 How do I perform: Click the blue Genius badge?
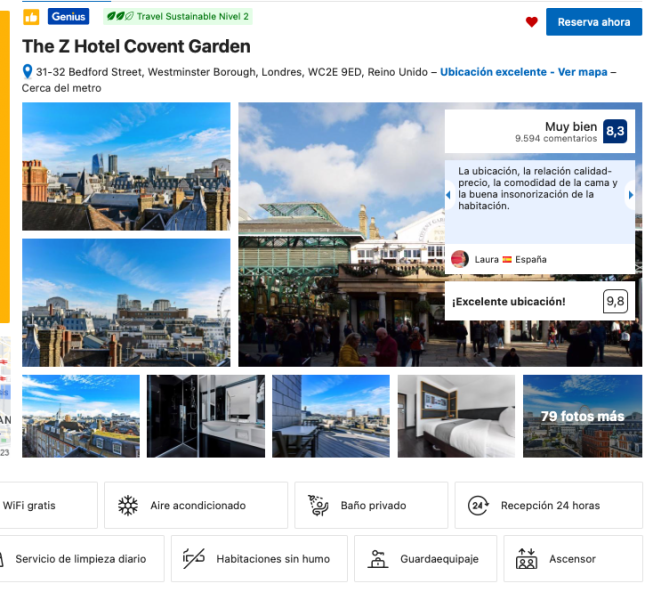[x=68, y=17]
